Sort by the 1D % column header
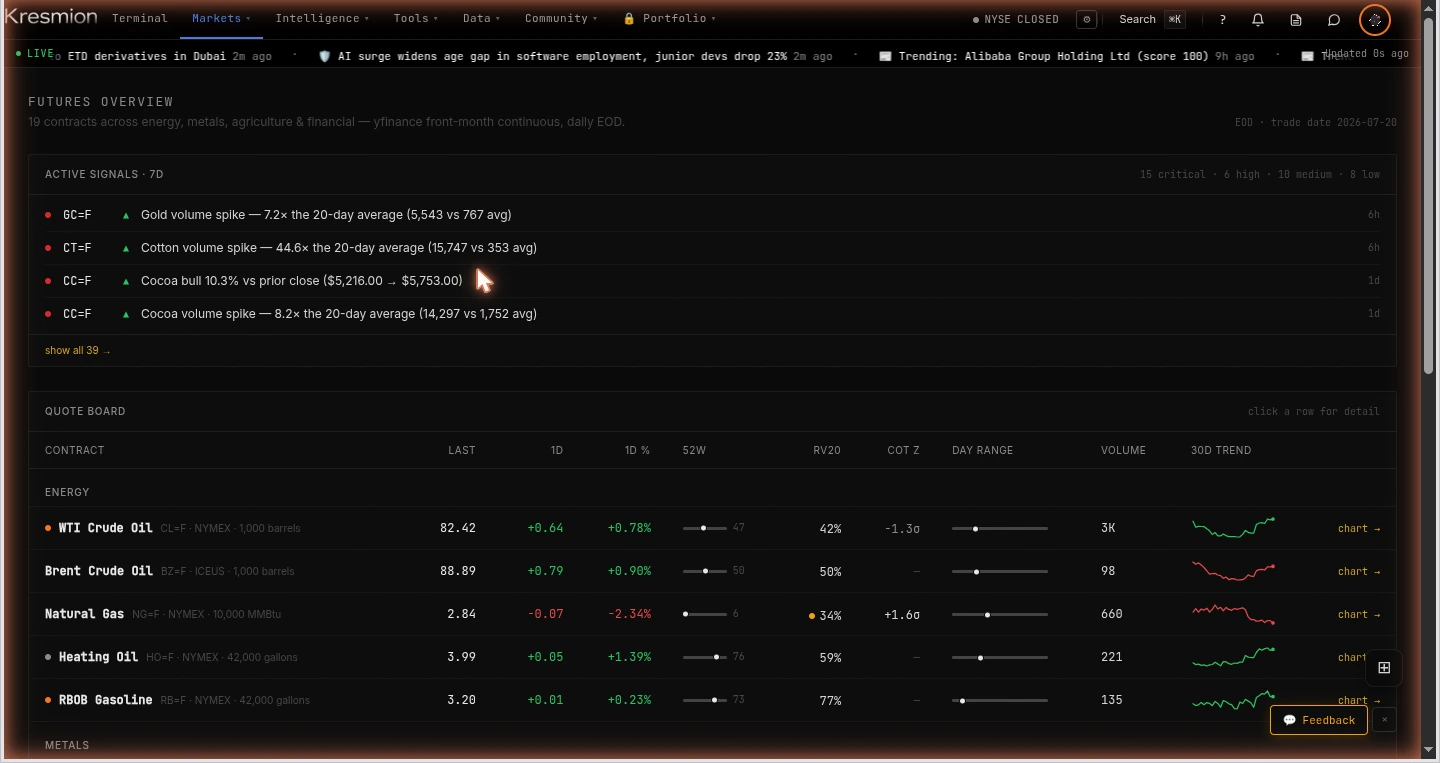Viewport: 1440px width, 763px height. coord(637,450)
